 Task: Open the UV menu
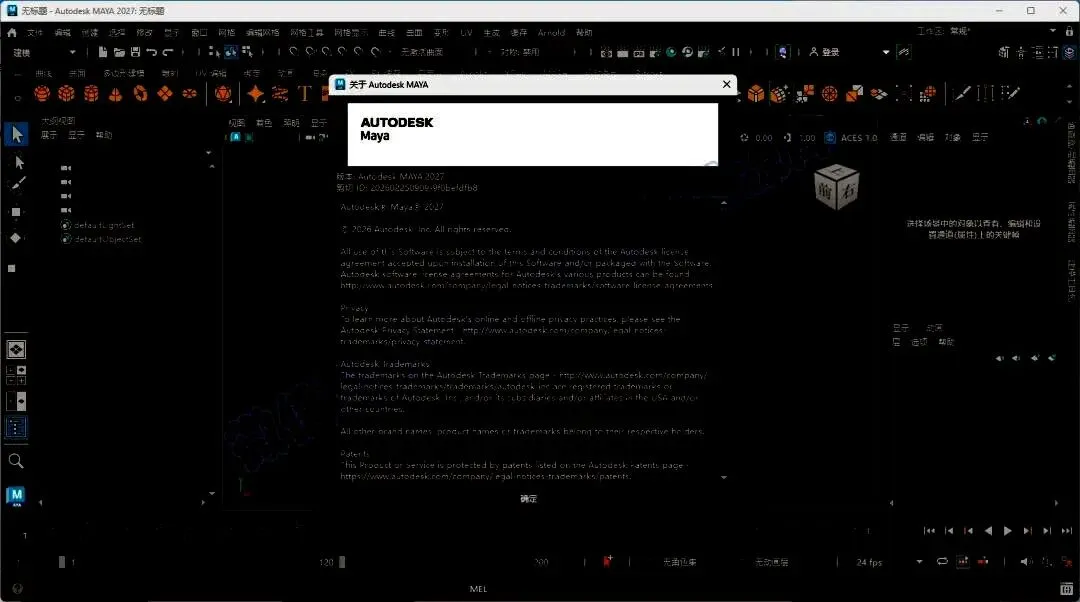pos(466,32)
